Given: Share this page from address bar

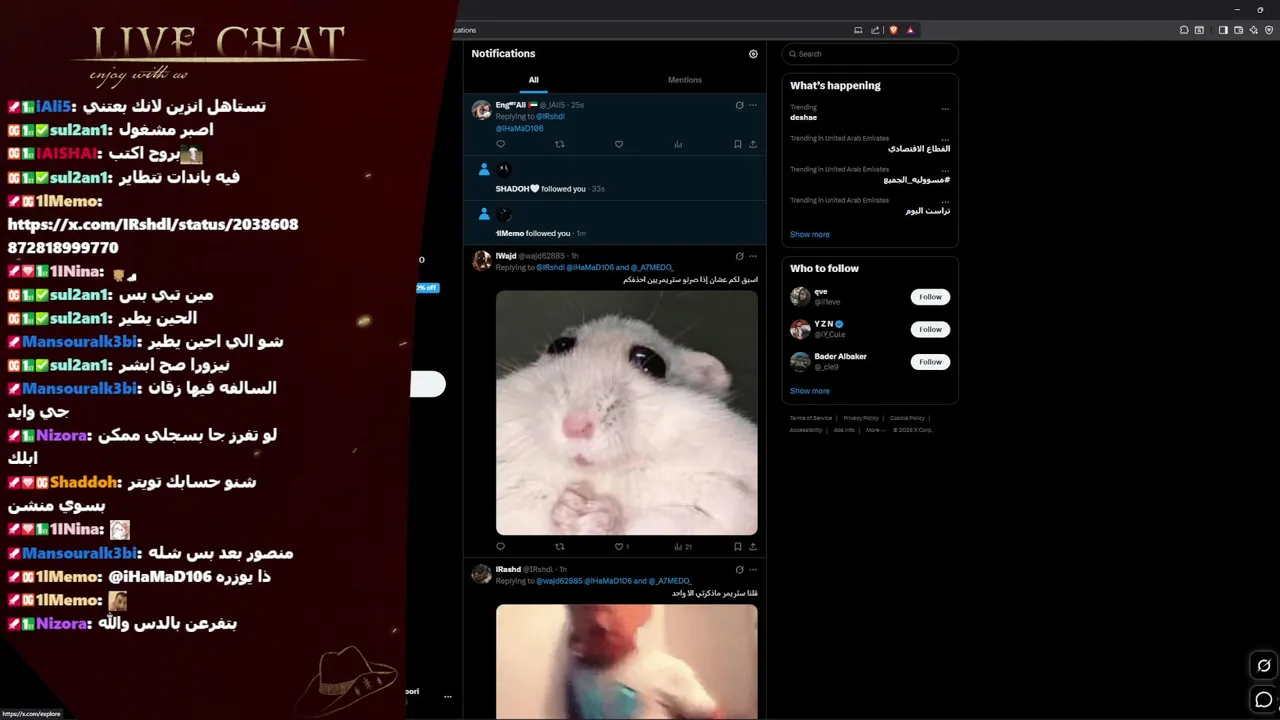Looking at the screenshot, I should pos(875,30).
